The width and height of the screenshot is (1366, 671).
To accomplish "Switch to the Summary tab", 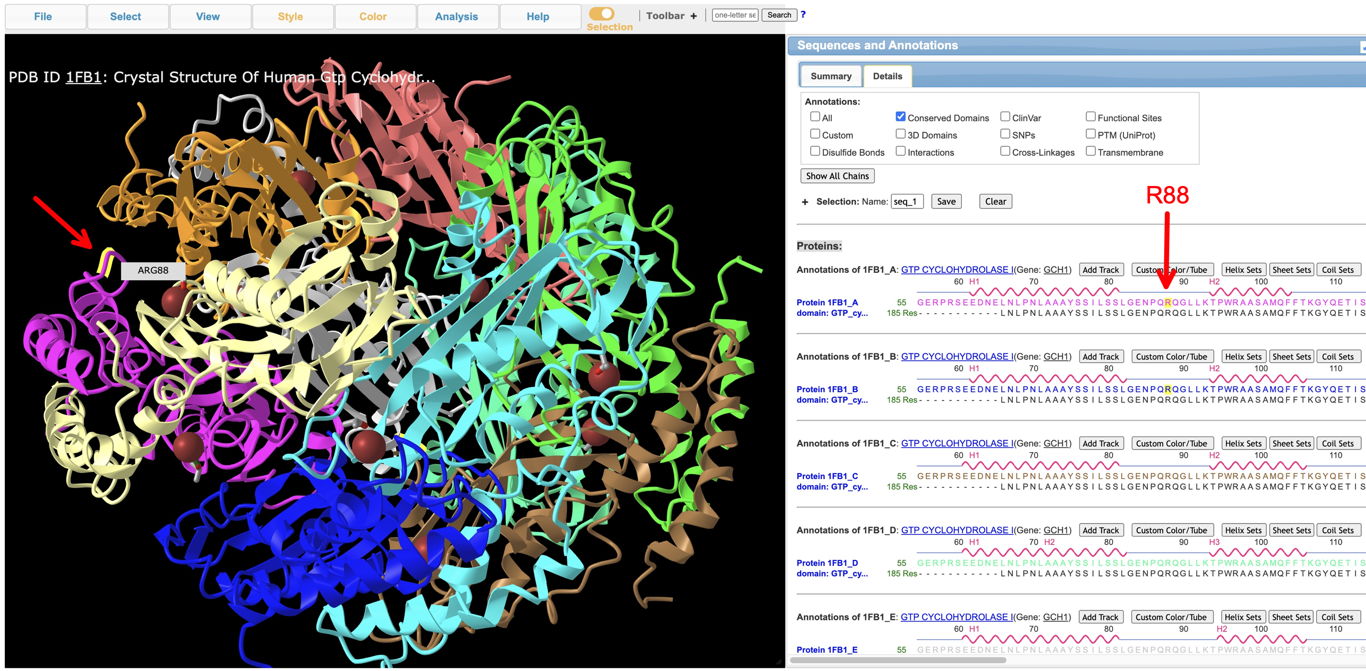I will [830, 76].
